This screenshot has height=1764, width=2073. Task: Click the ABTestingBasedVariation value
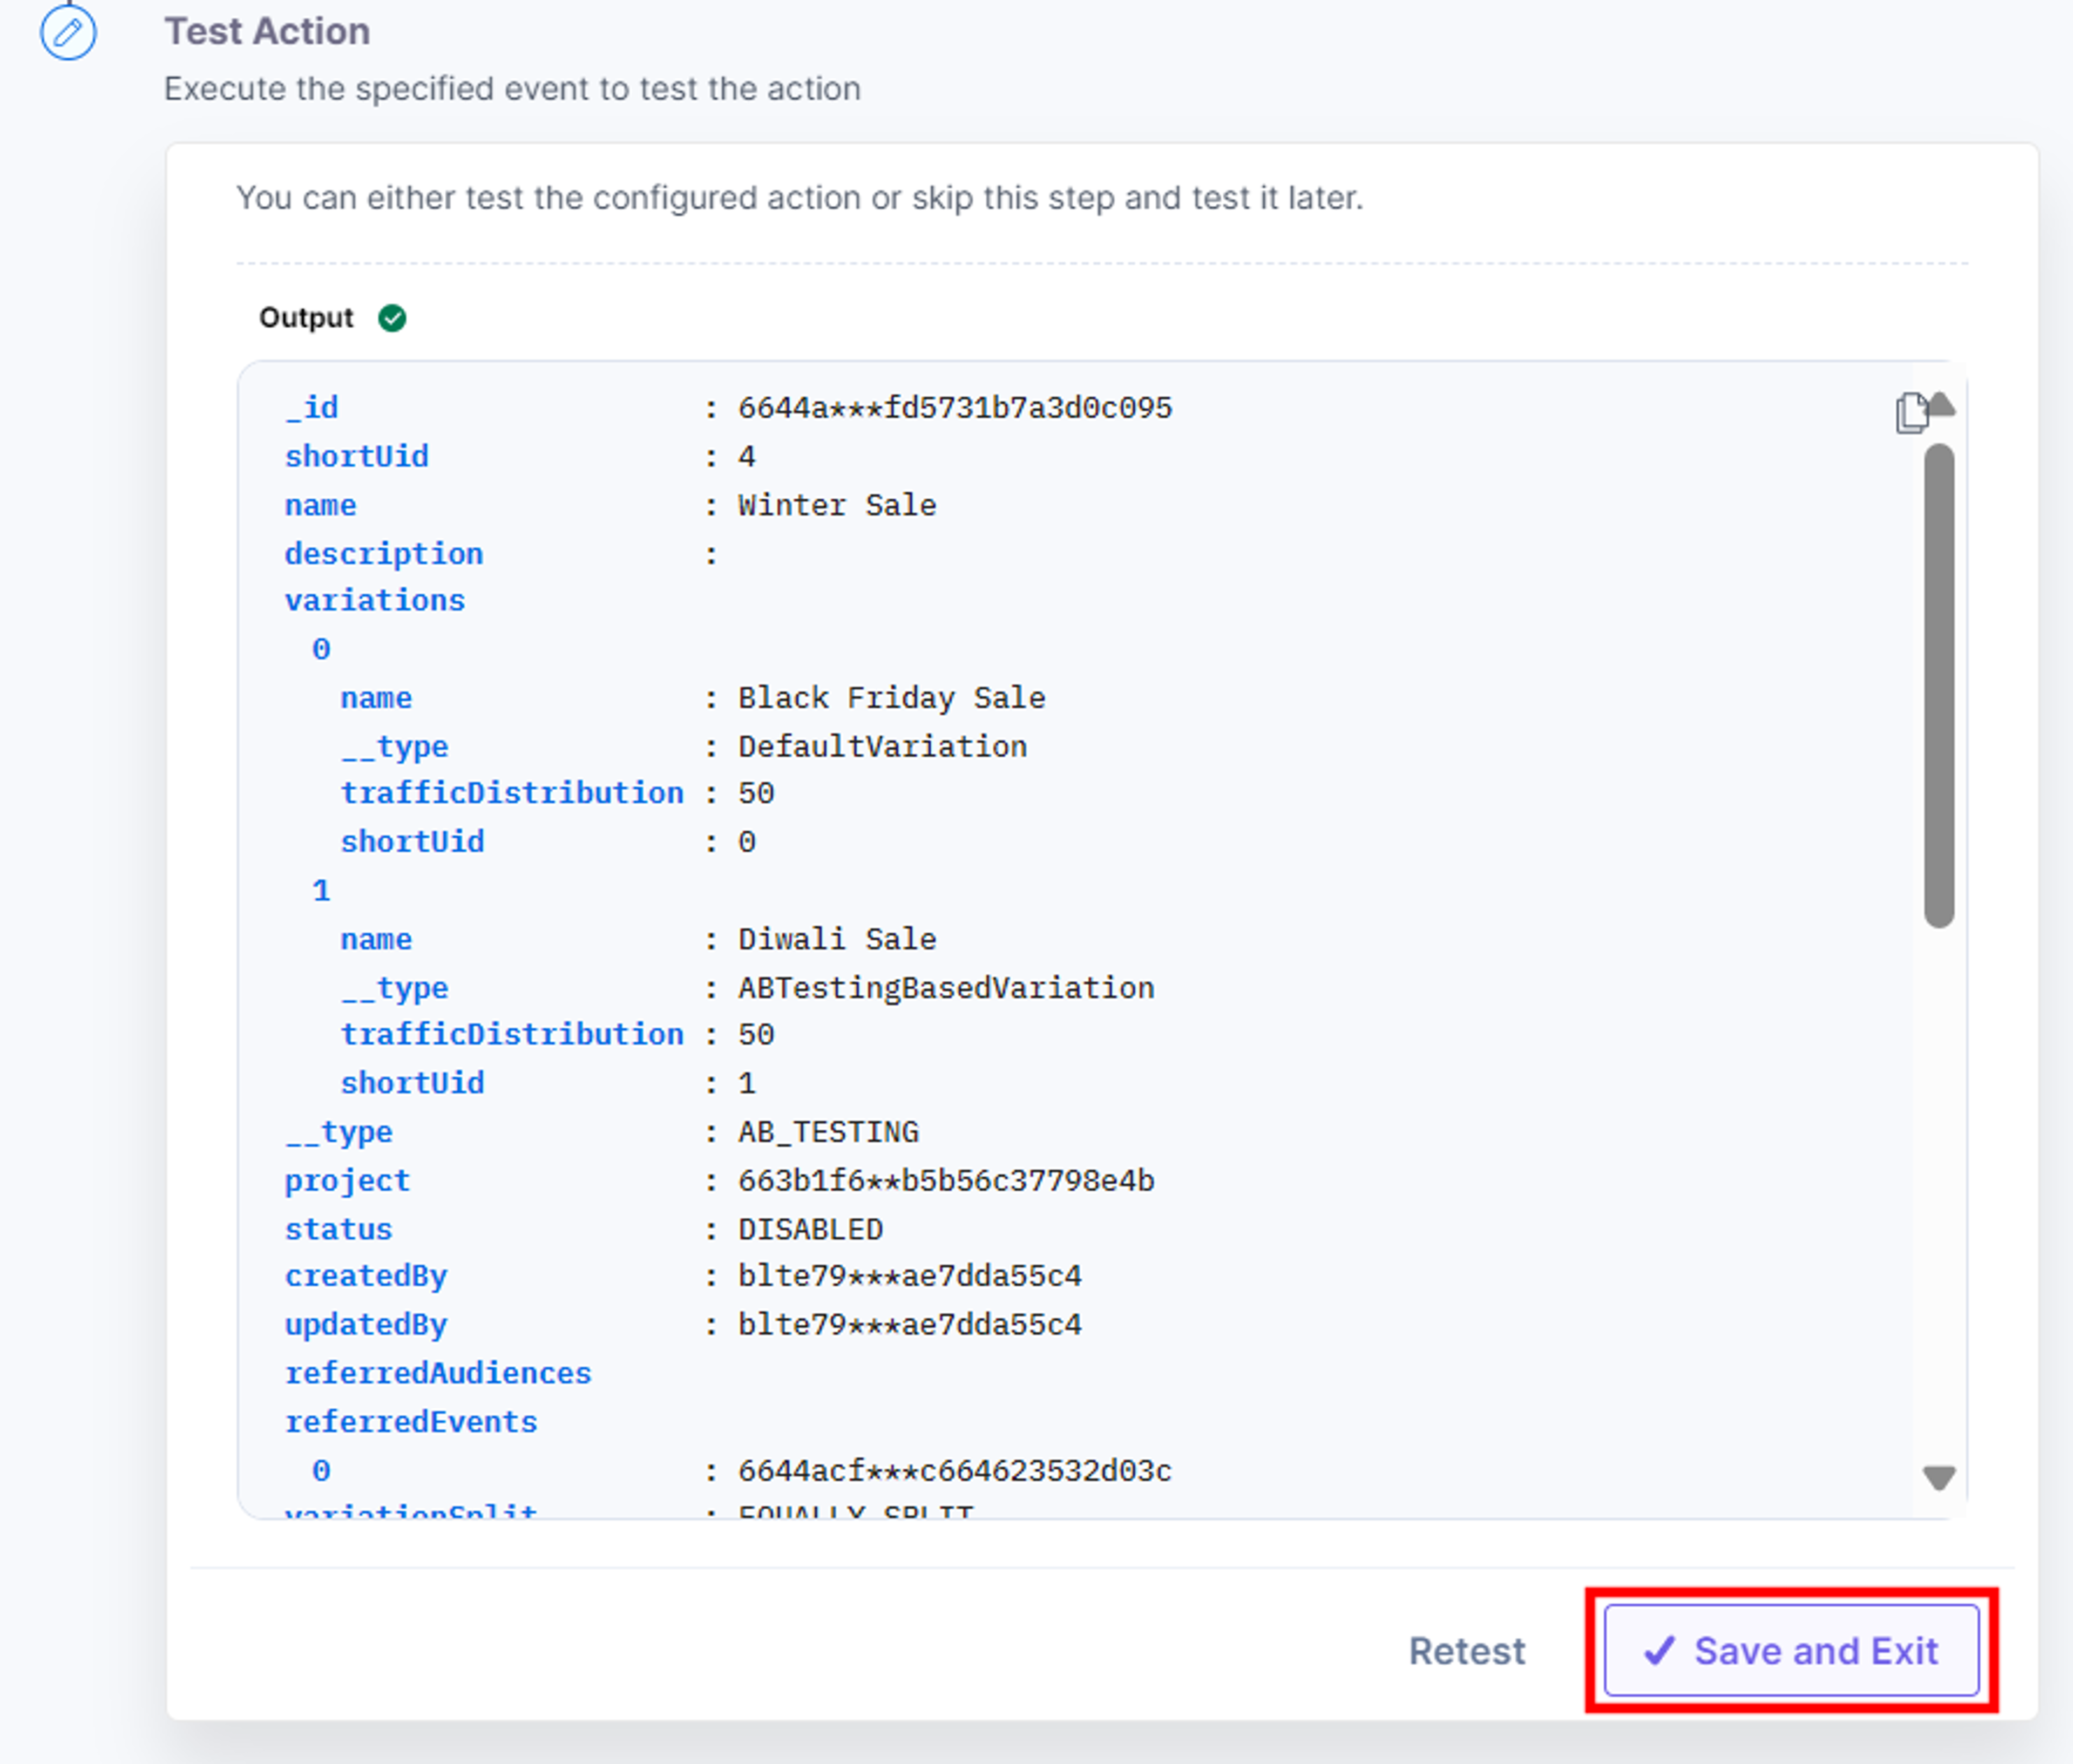click(x=946, y=988)
